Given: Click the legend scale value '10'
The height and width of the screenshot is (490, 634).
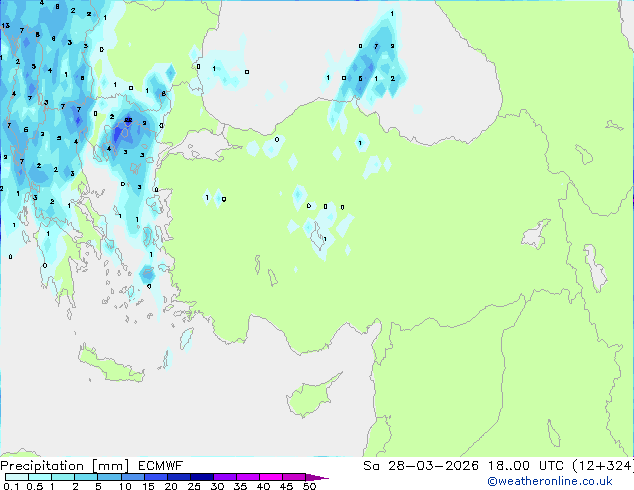Looking at the screenshot, I should pyautogui.click(x=125, y=486).
